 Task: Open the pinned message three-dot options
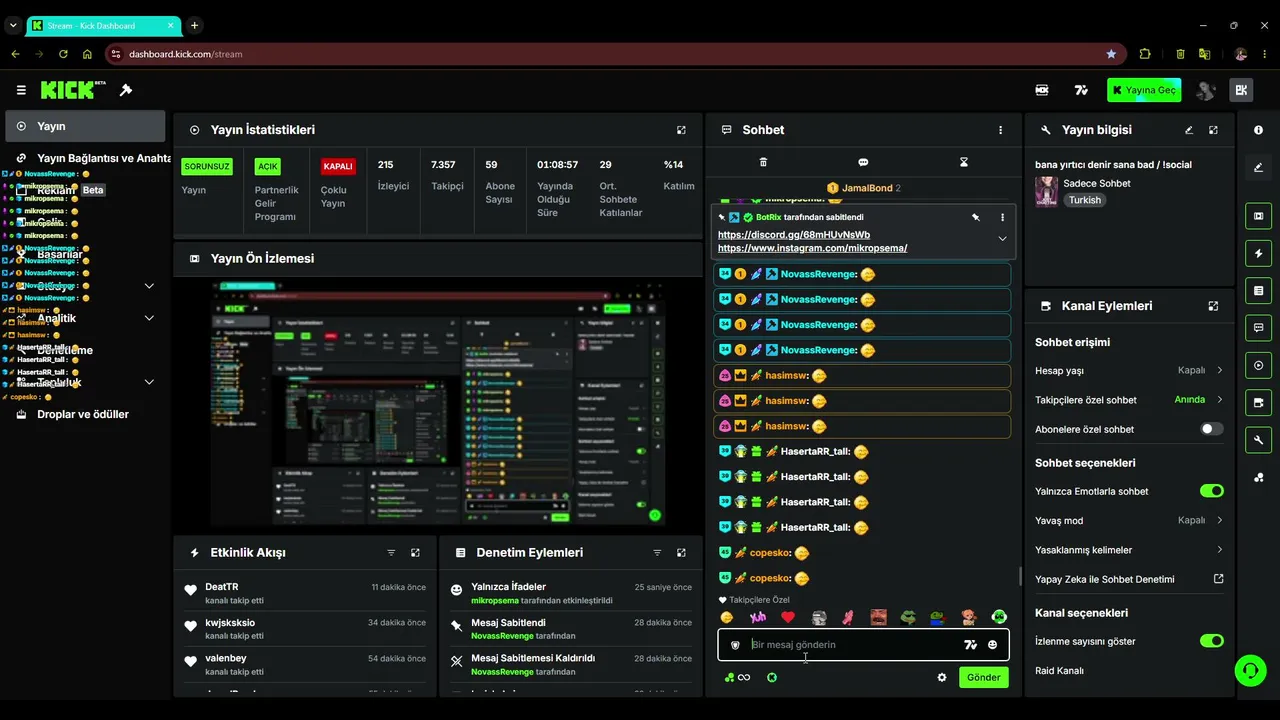(1002, 217)
